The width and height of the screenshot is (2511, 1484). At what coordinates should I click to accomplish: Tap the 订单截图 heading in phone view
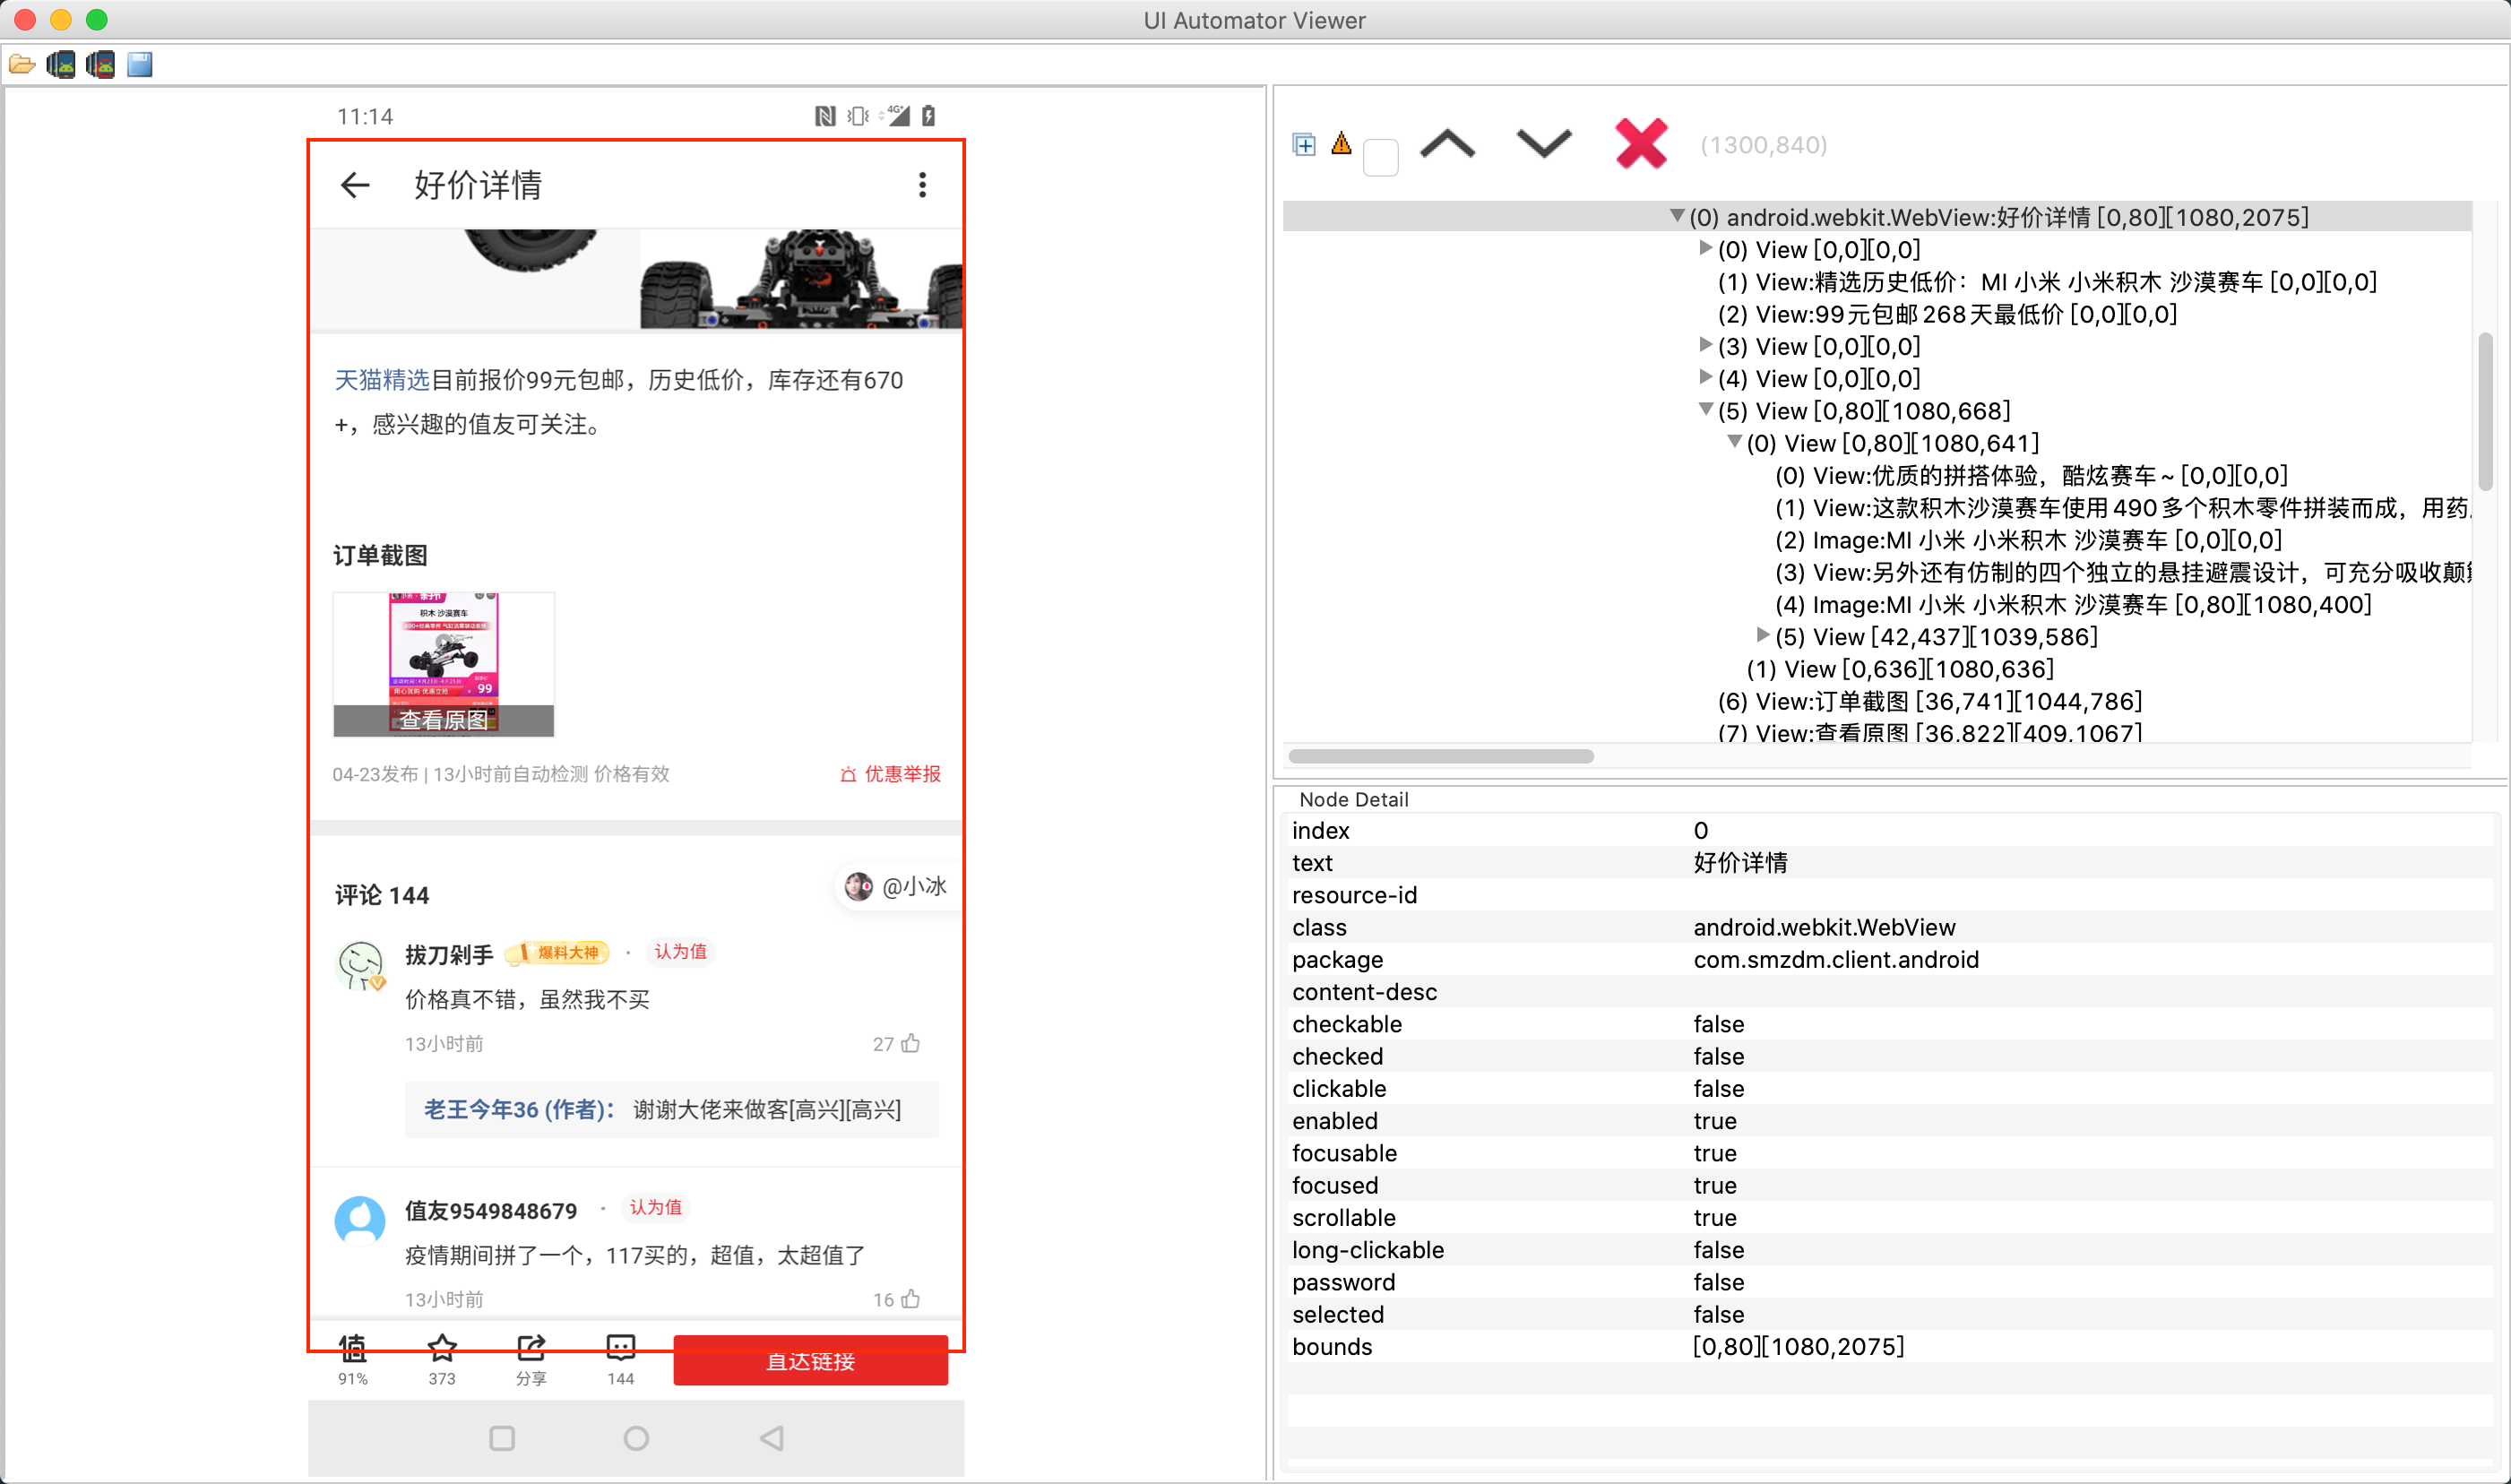tap(380, 556)
